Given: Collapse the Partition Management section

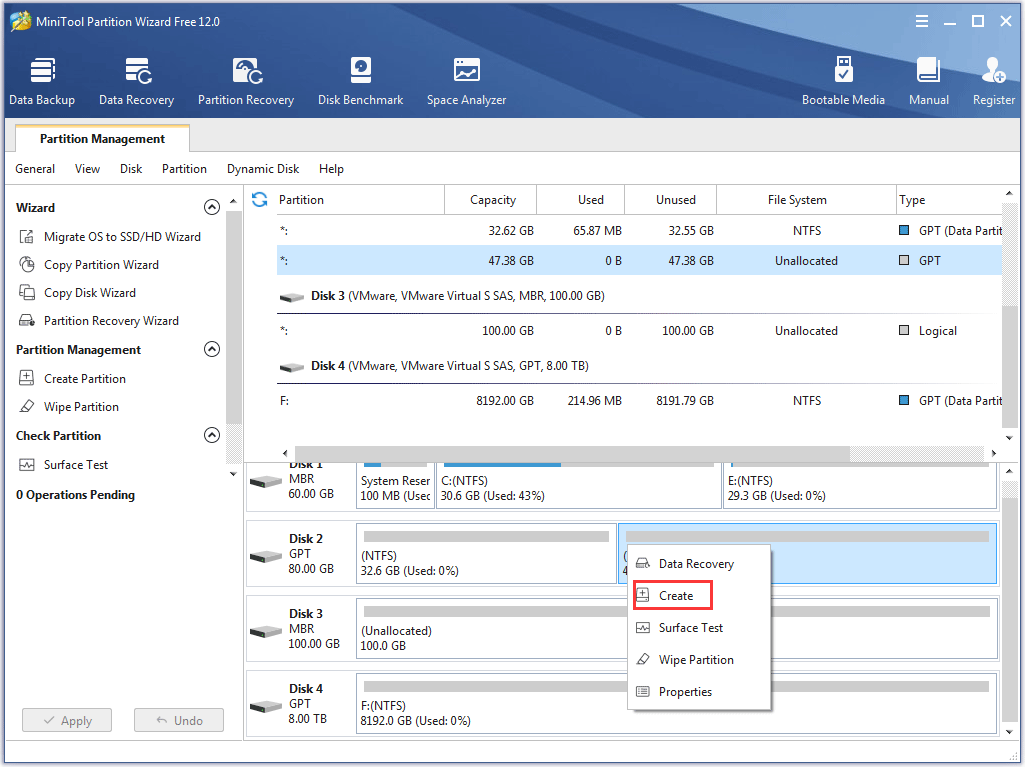Looking at the screenshot, I should (212, 349).
